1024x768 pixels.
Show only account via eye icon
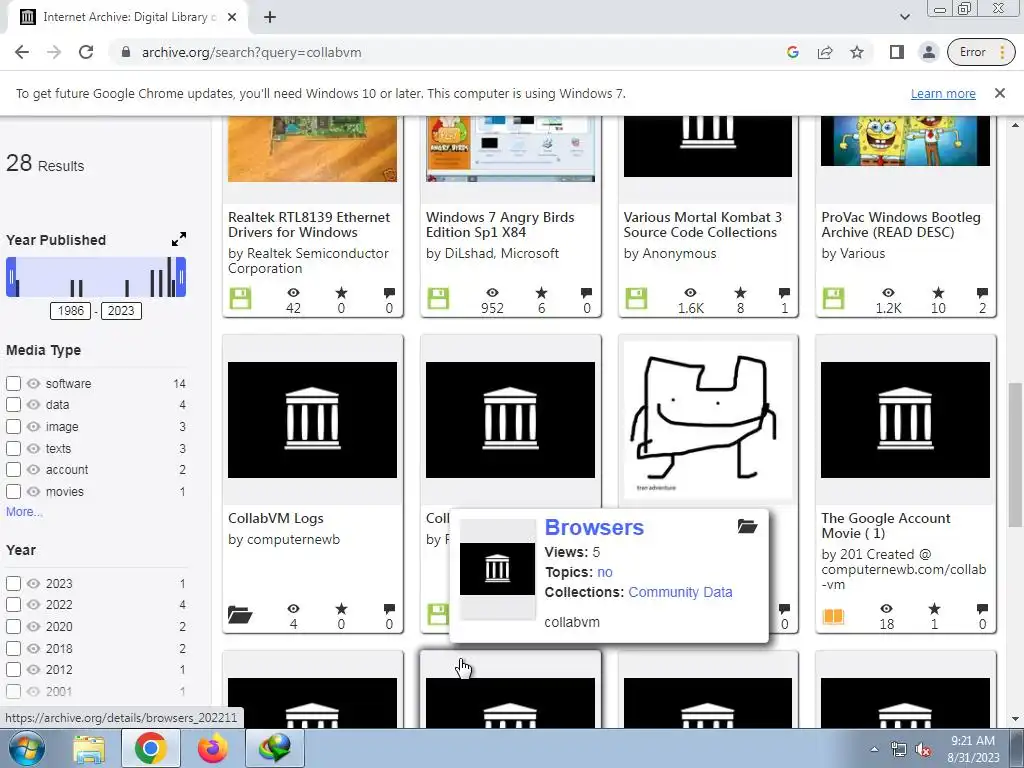click(33, 470)
